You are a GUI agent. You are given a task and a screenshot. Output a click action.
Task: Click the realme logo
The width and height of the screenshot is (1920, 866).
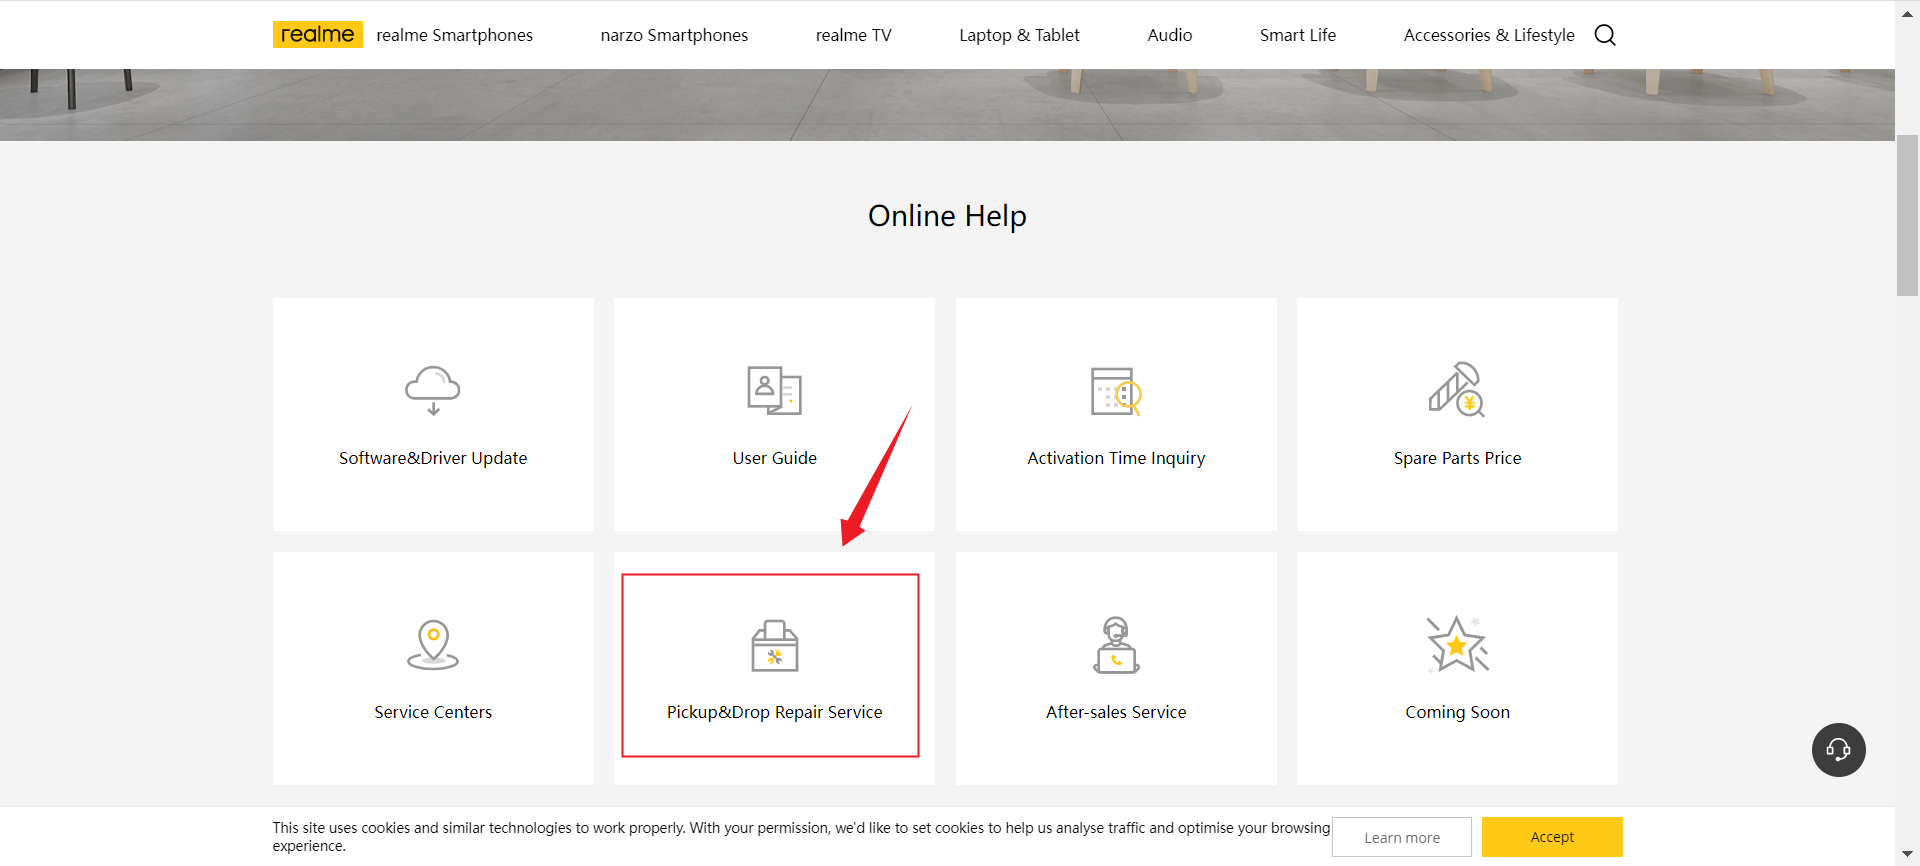317,35
